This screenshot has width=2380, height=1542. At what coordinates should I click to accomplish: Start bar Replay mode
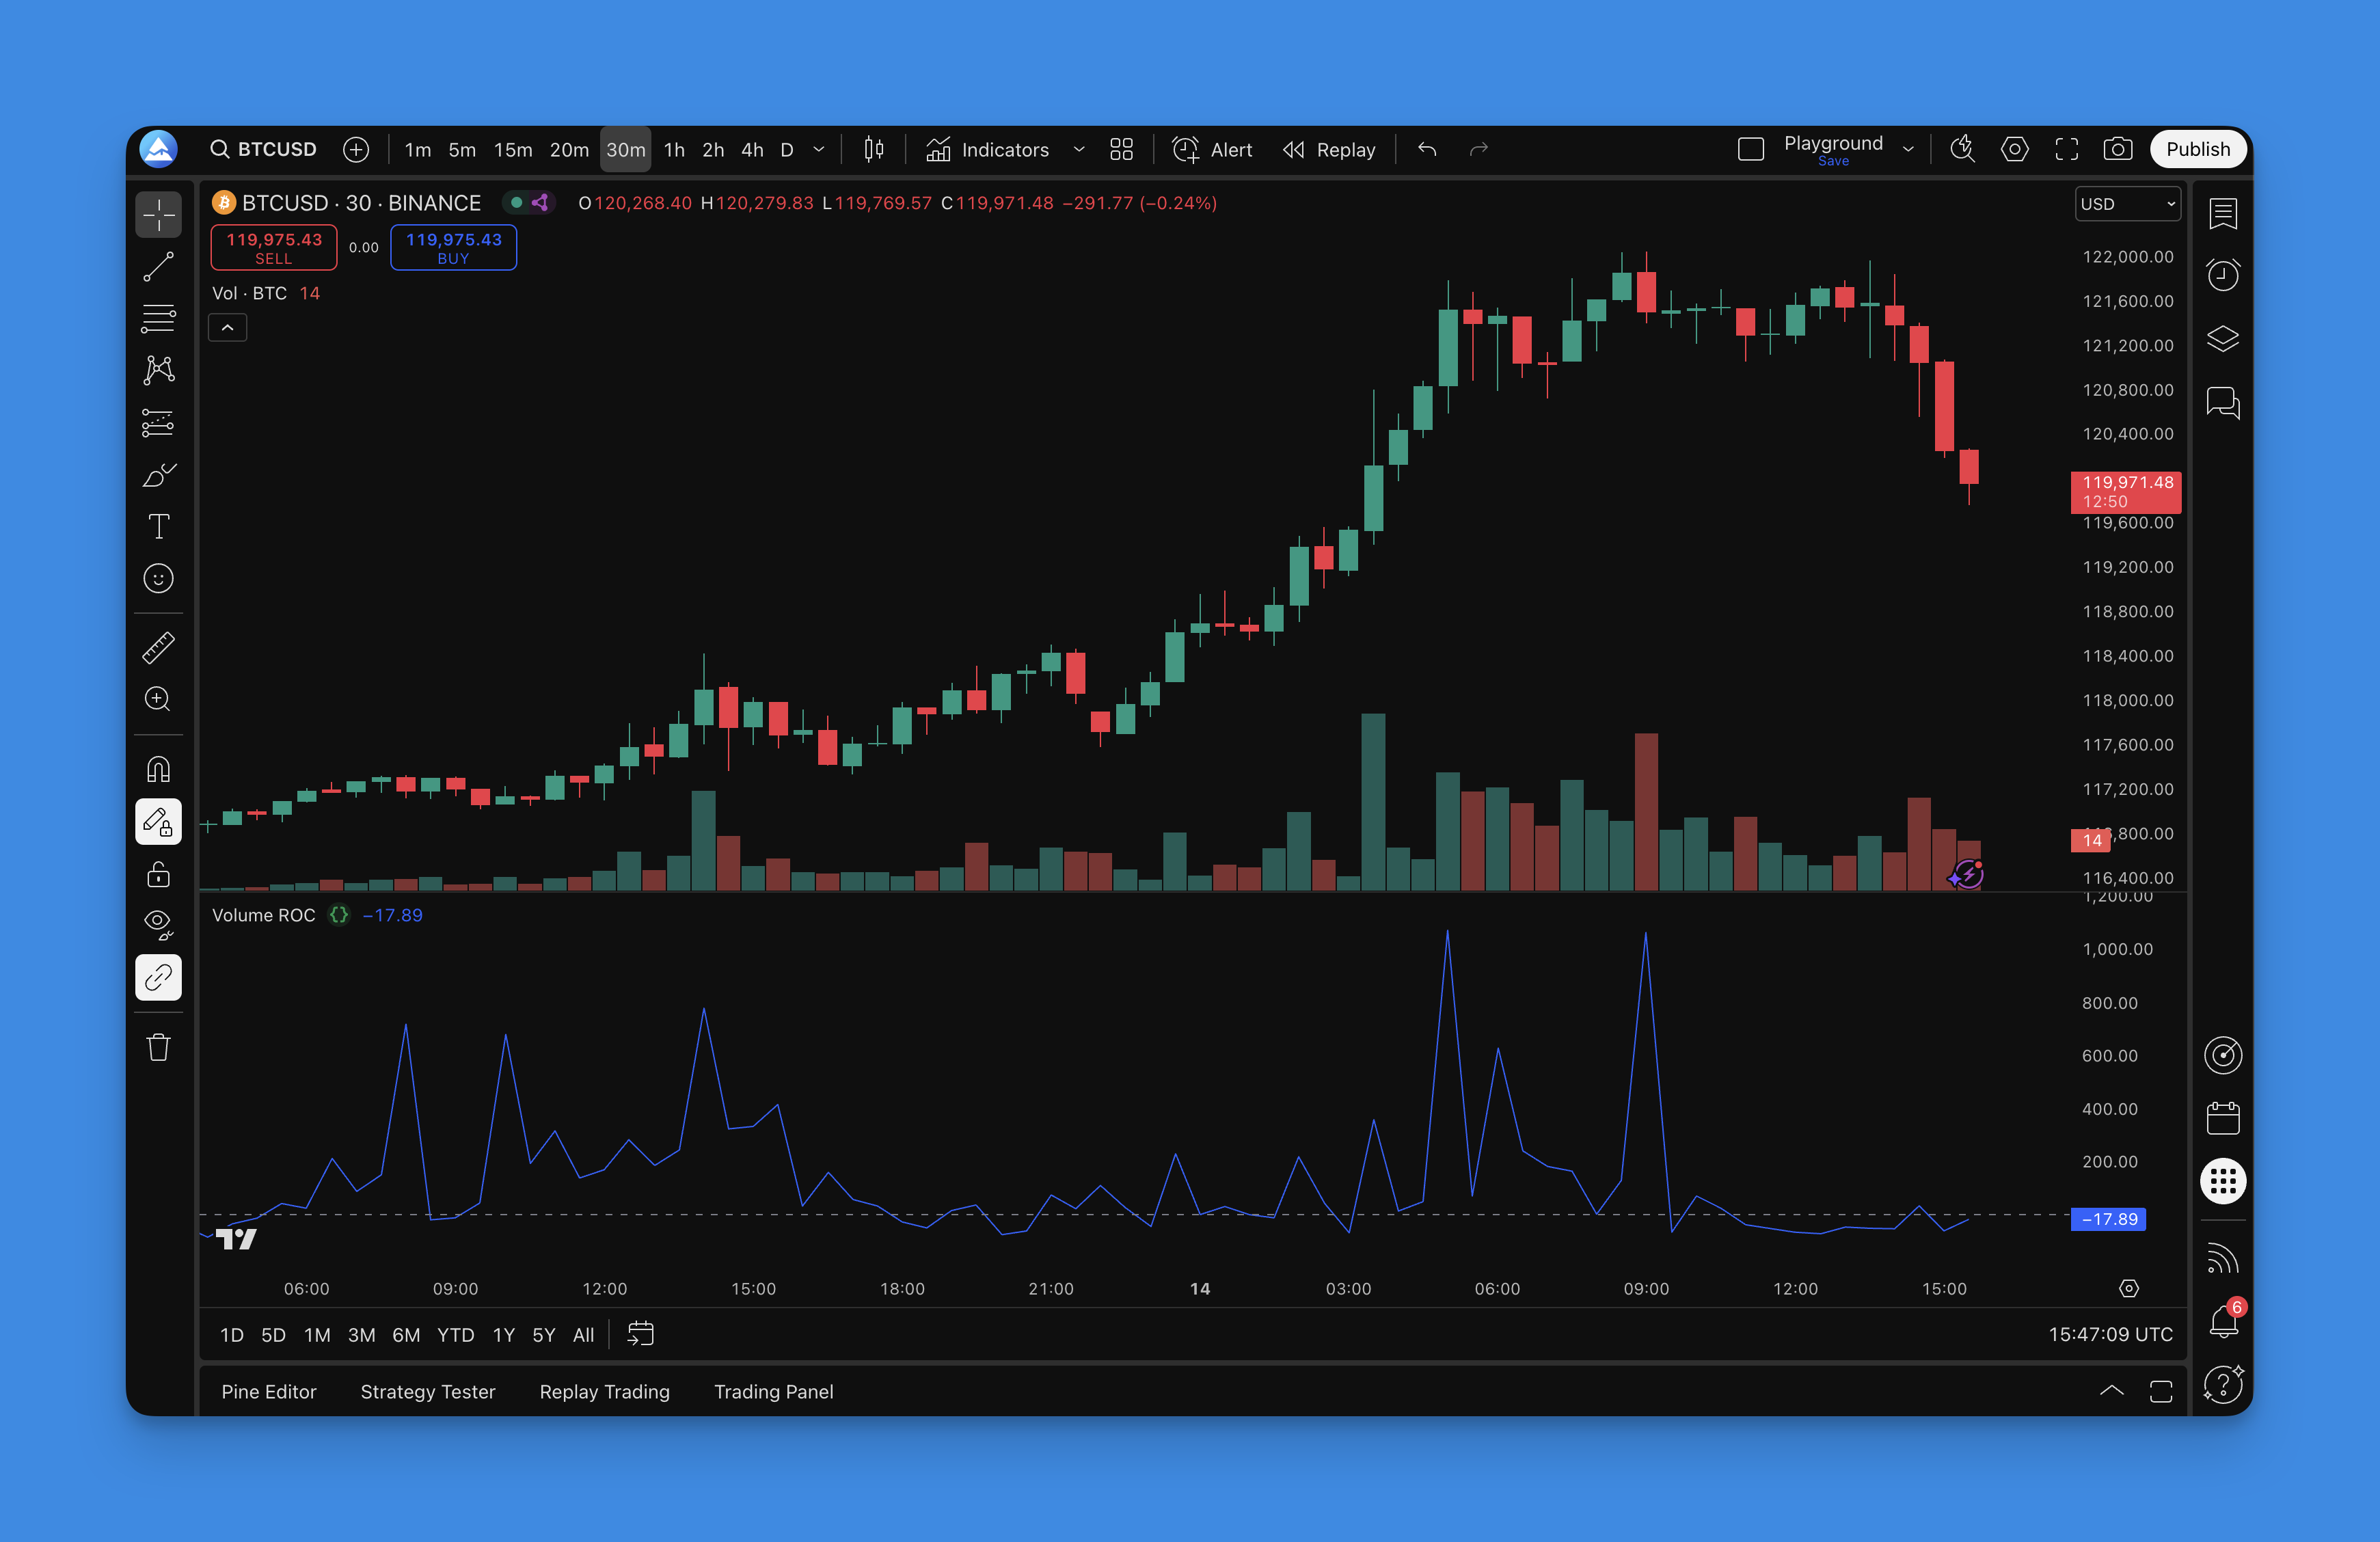tap(1329, 150)
